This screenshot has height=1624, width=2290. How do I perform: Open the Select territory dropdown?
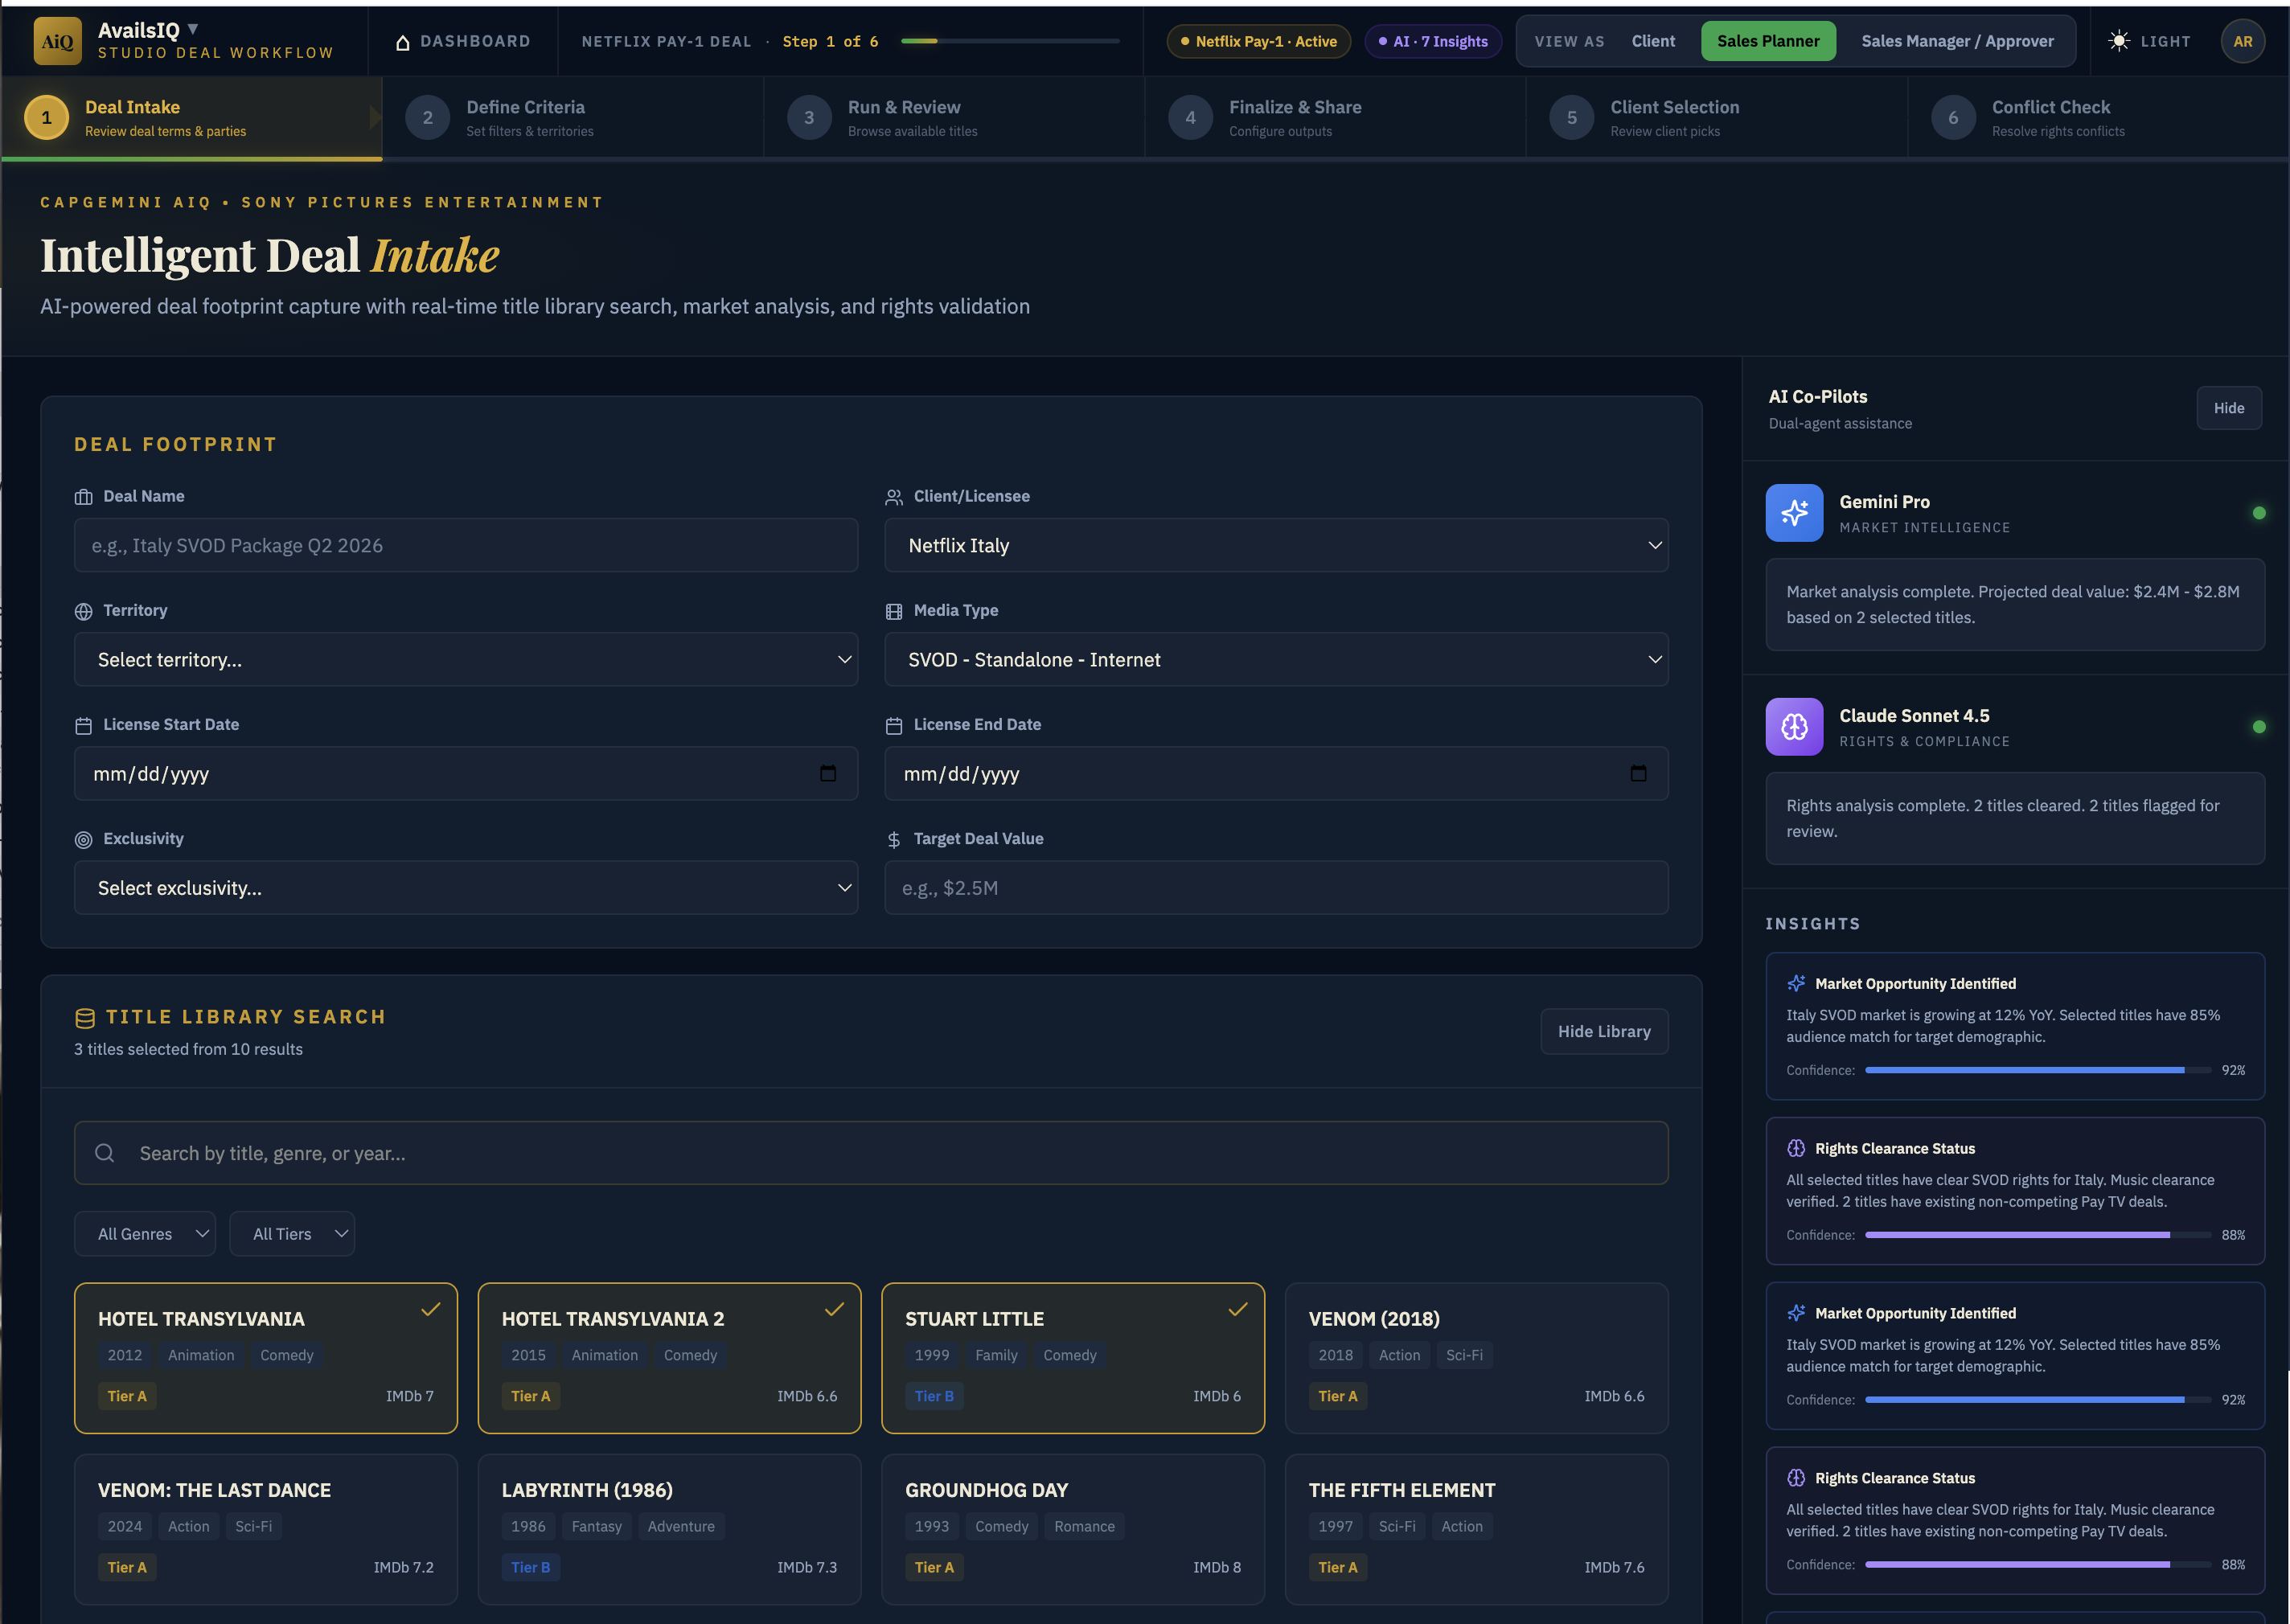point(465,659)
